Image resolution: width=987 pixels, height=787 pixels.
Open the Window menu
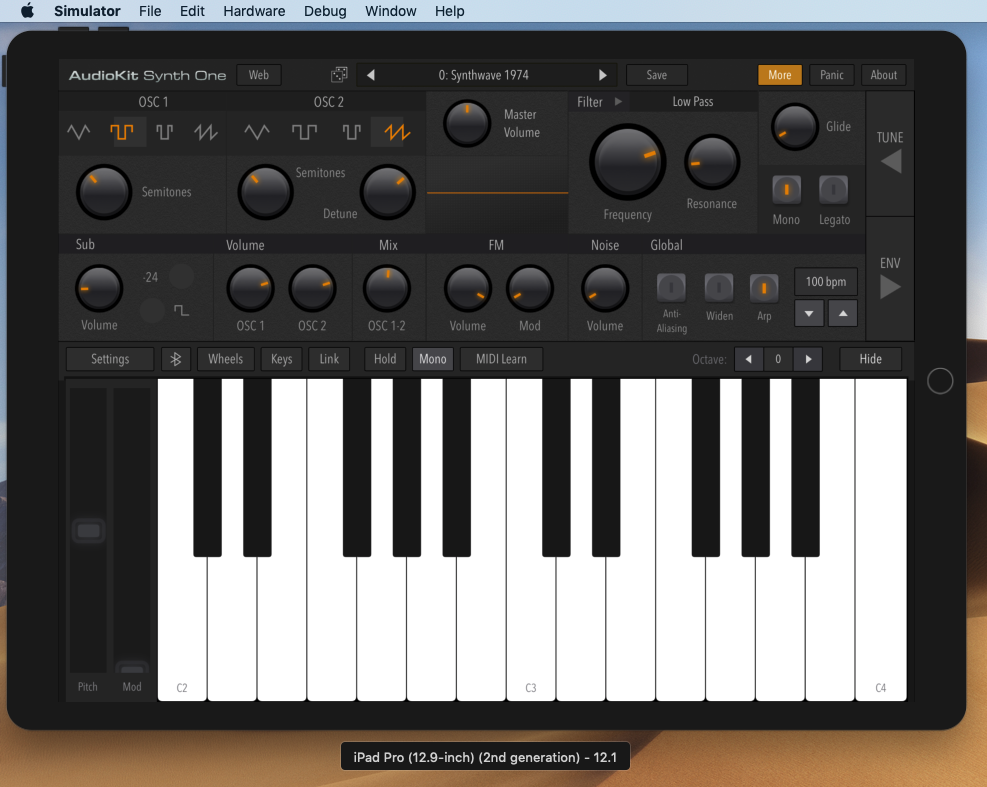[x=390, y=11]
